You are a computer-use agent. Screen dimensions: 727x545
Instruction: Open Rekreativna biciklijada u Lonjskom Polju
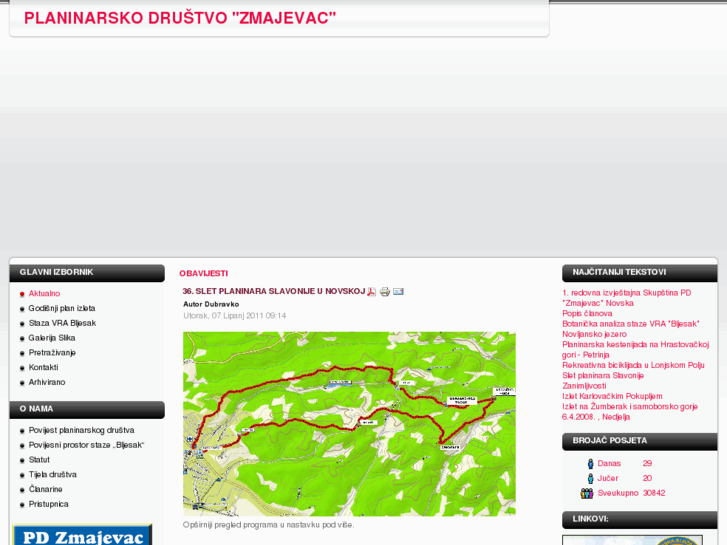tap(633, 365)
